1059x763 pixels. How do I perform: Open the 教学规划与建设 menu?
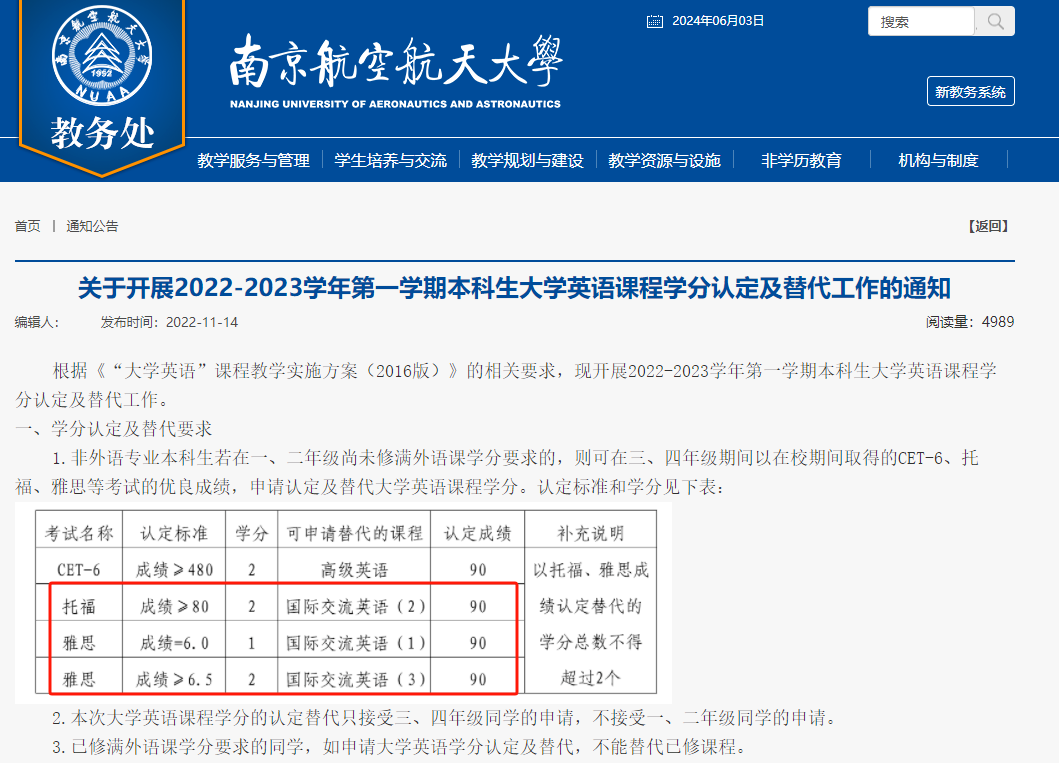click(x=527, y=161)
